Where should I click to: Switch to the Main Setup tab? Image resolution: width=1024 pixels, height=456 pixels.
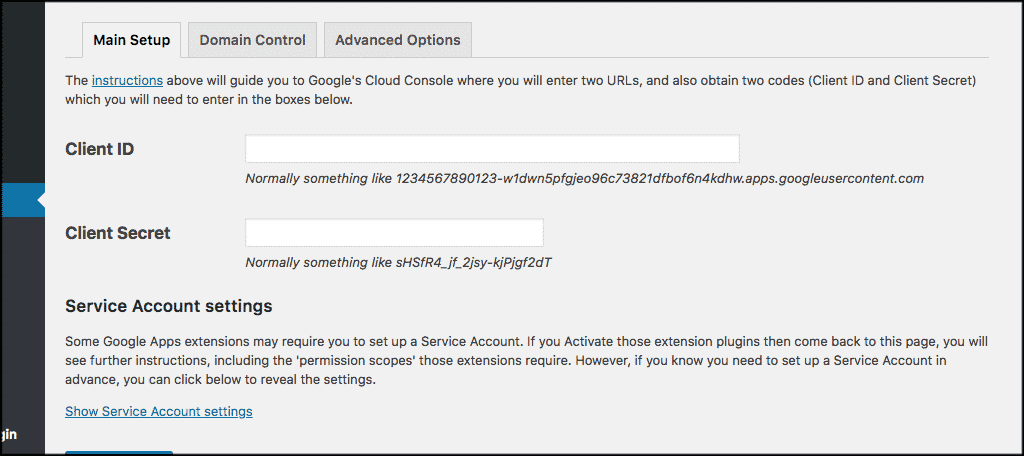131,40
